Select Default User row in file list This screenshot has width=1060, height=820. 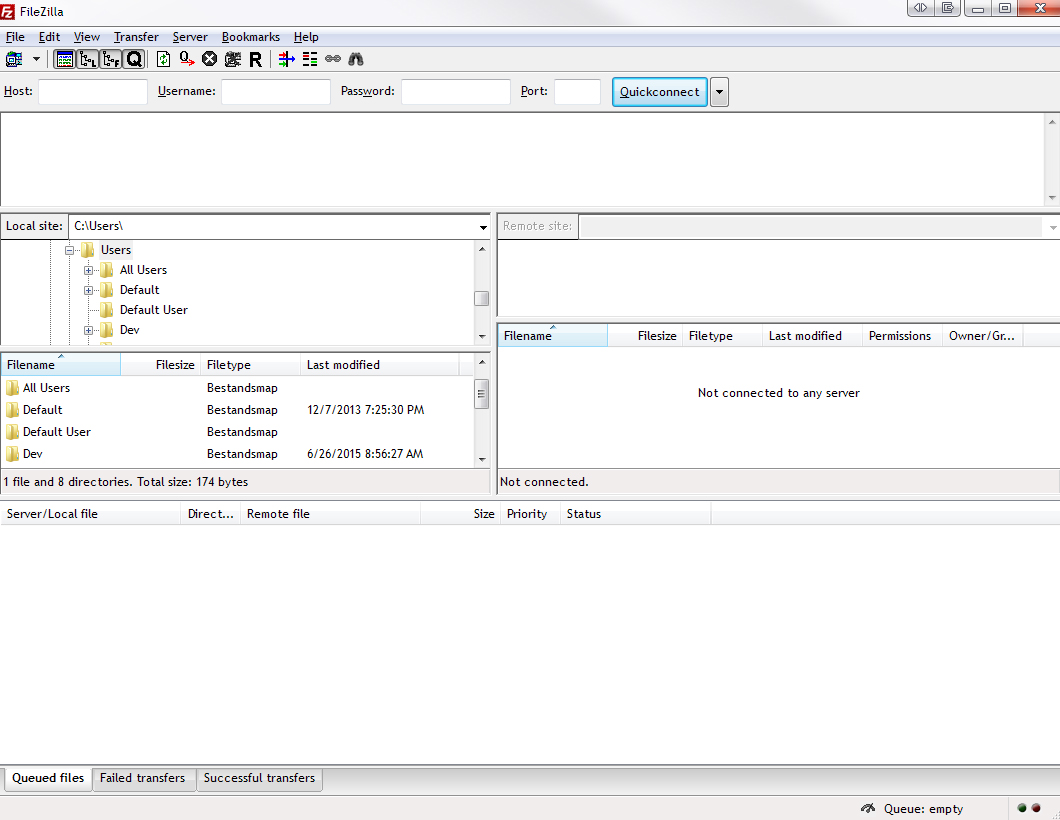(237, 432)
